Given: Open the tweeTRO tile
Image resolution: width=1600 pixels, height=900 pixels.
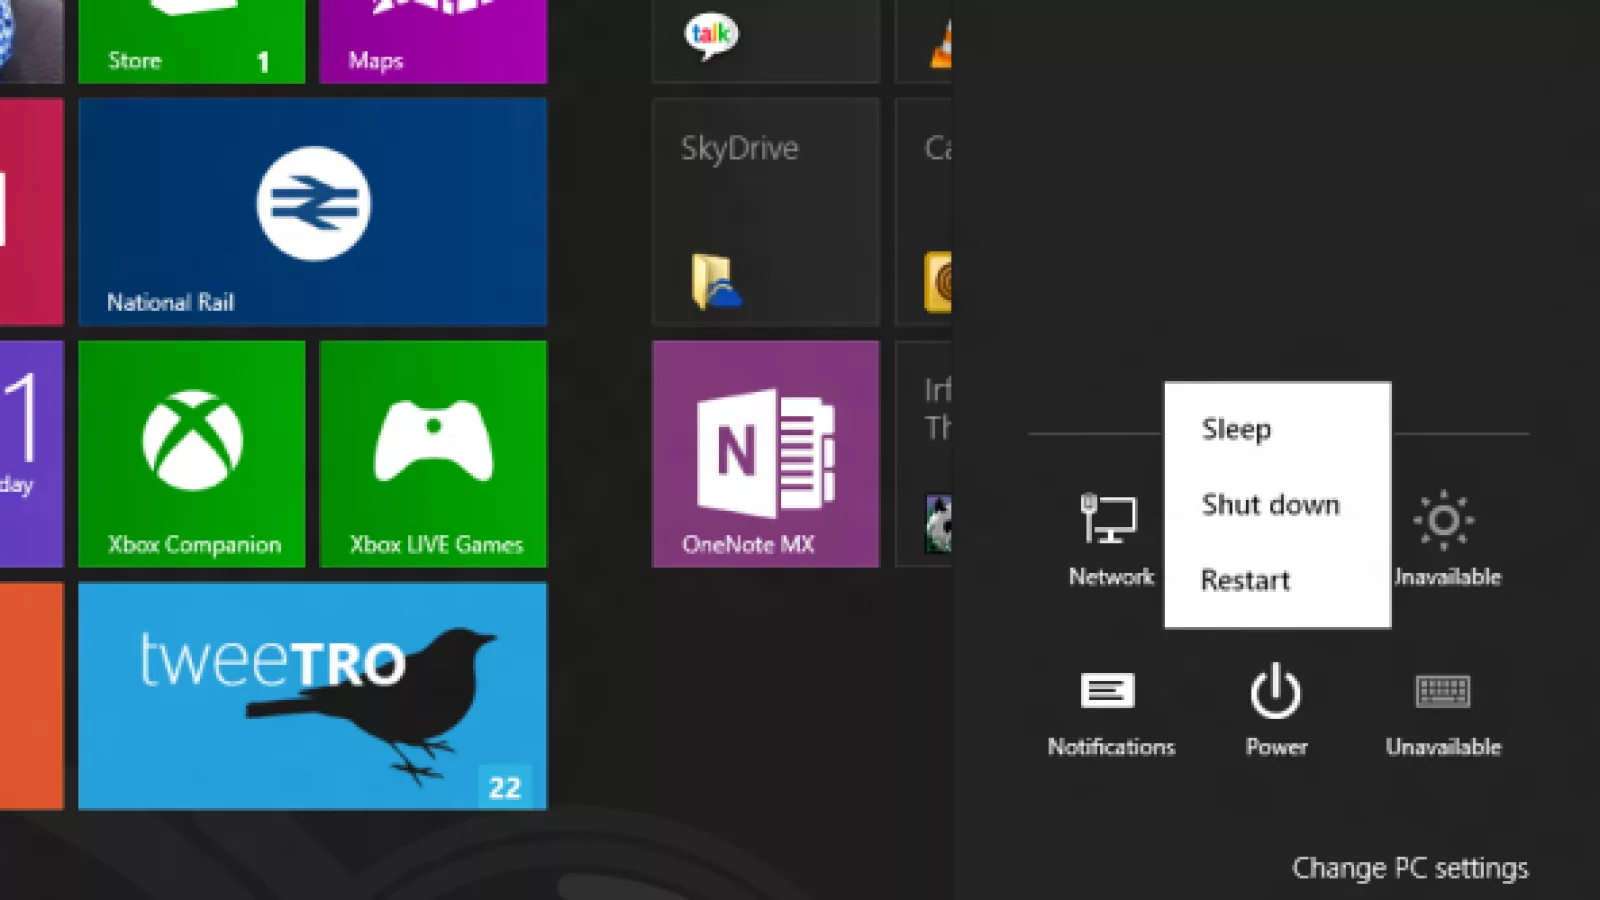Looking at the screenshot, I should tap(312, 696).
